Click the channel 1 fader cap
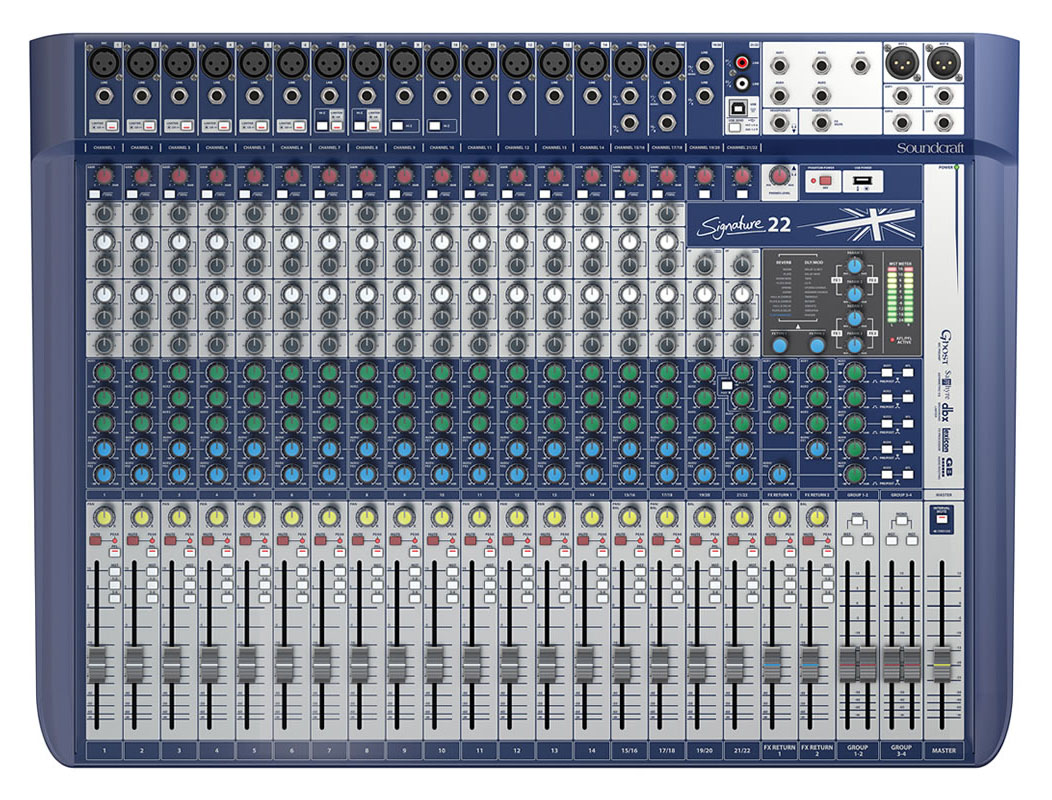This screenshot has width=1052, height=800. click(97, 662)
